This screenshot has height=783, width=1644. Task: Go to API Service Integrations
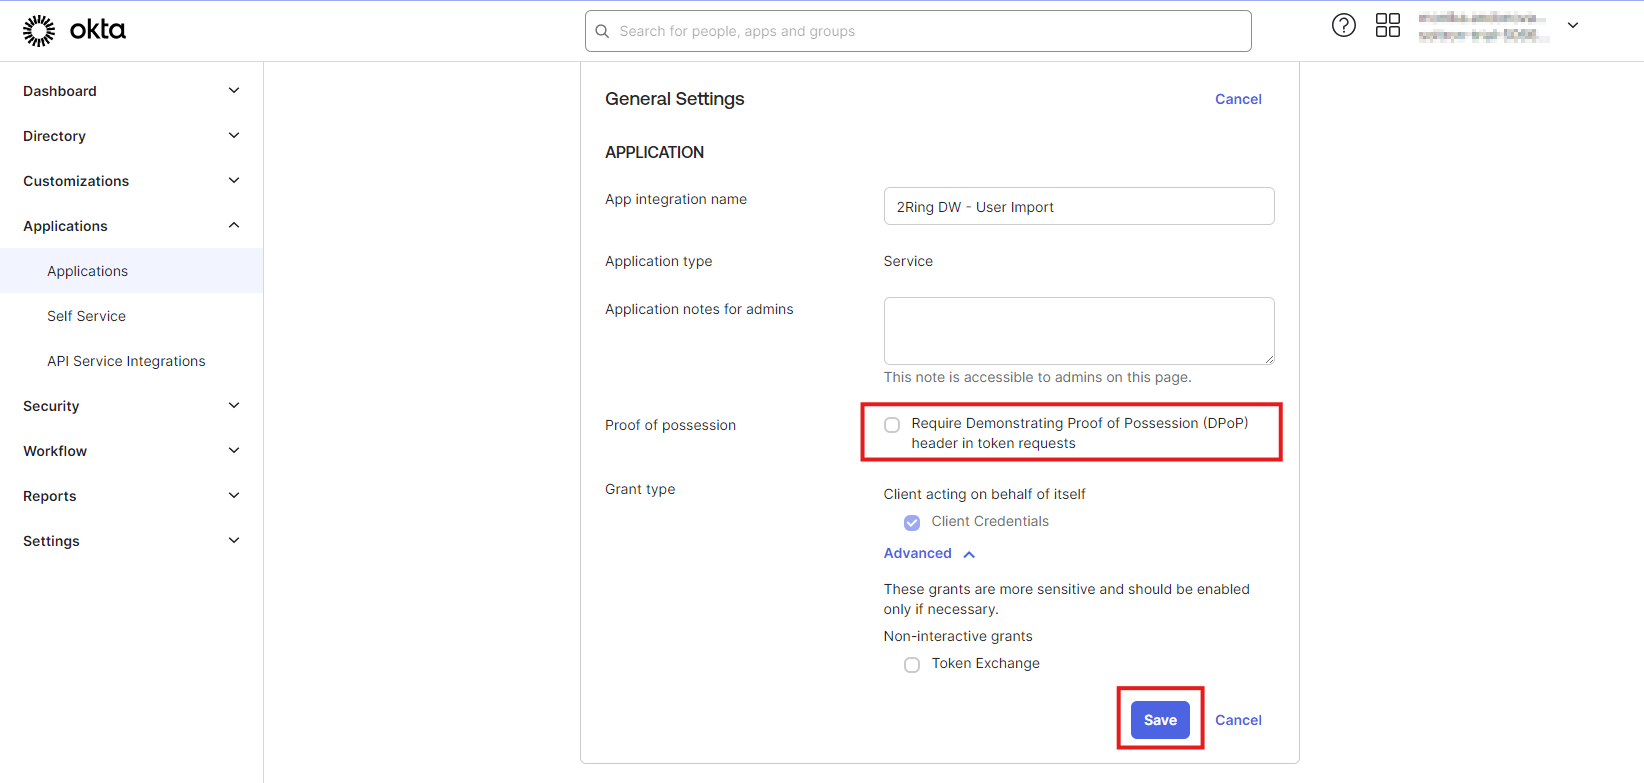click(x=126, y=361)
